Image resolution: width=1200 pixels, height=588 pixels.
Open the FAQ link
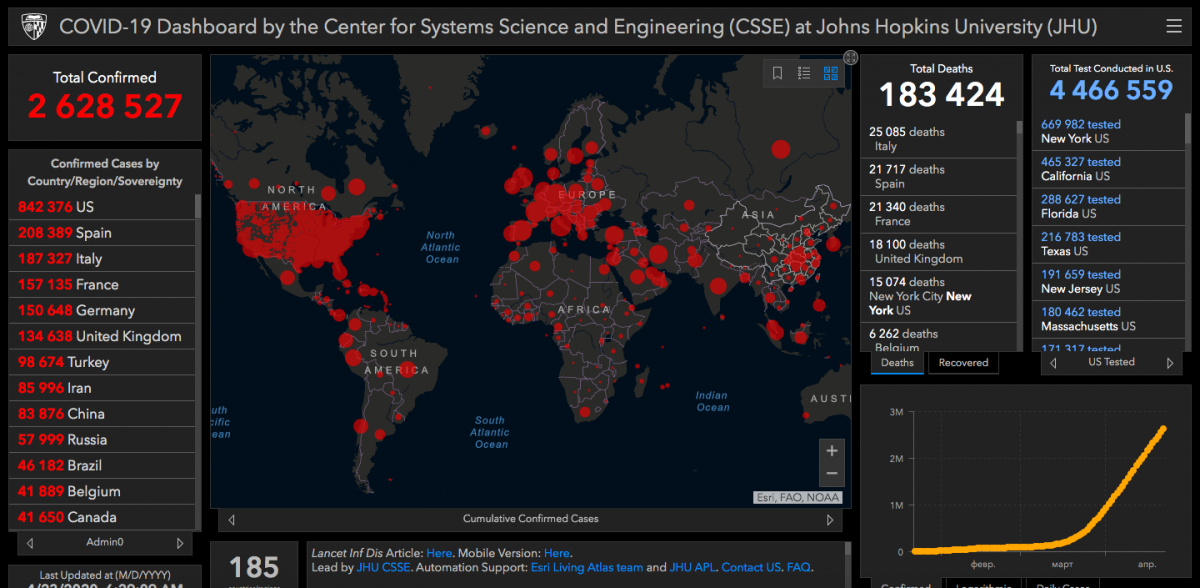pos(798,568)
